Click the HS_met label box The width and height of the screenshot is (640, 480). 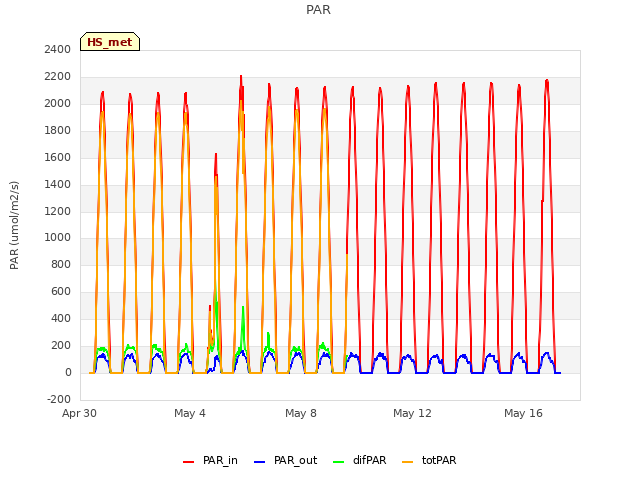(x=110, y=42)
